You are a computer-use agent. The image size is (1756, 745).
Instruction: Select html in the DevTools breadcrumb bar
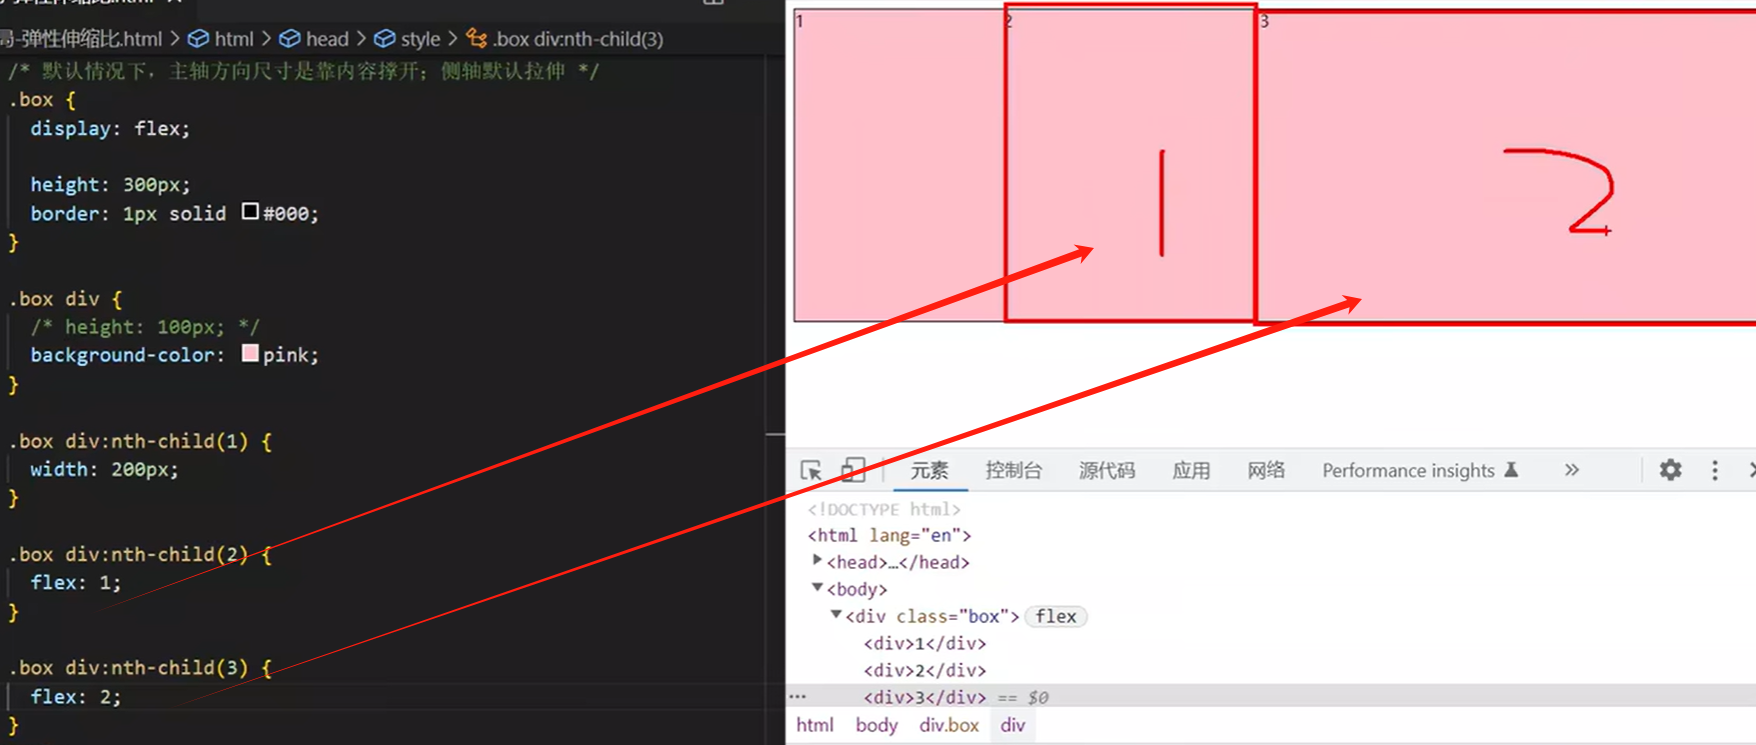pyautogui.click(x=815, y=725)
